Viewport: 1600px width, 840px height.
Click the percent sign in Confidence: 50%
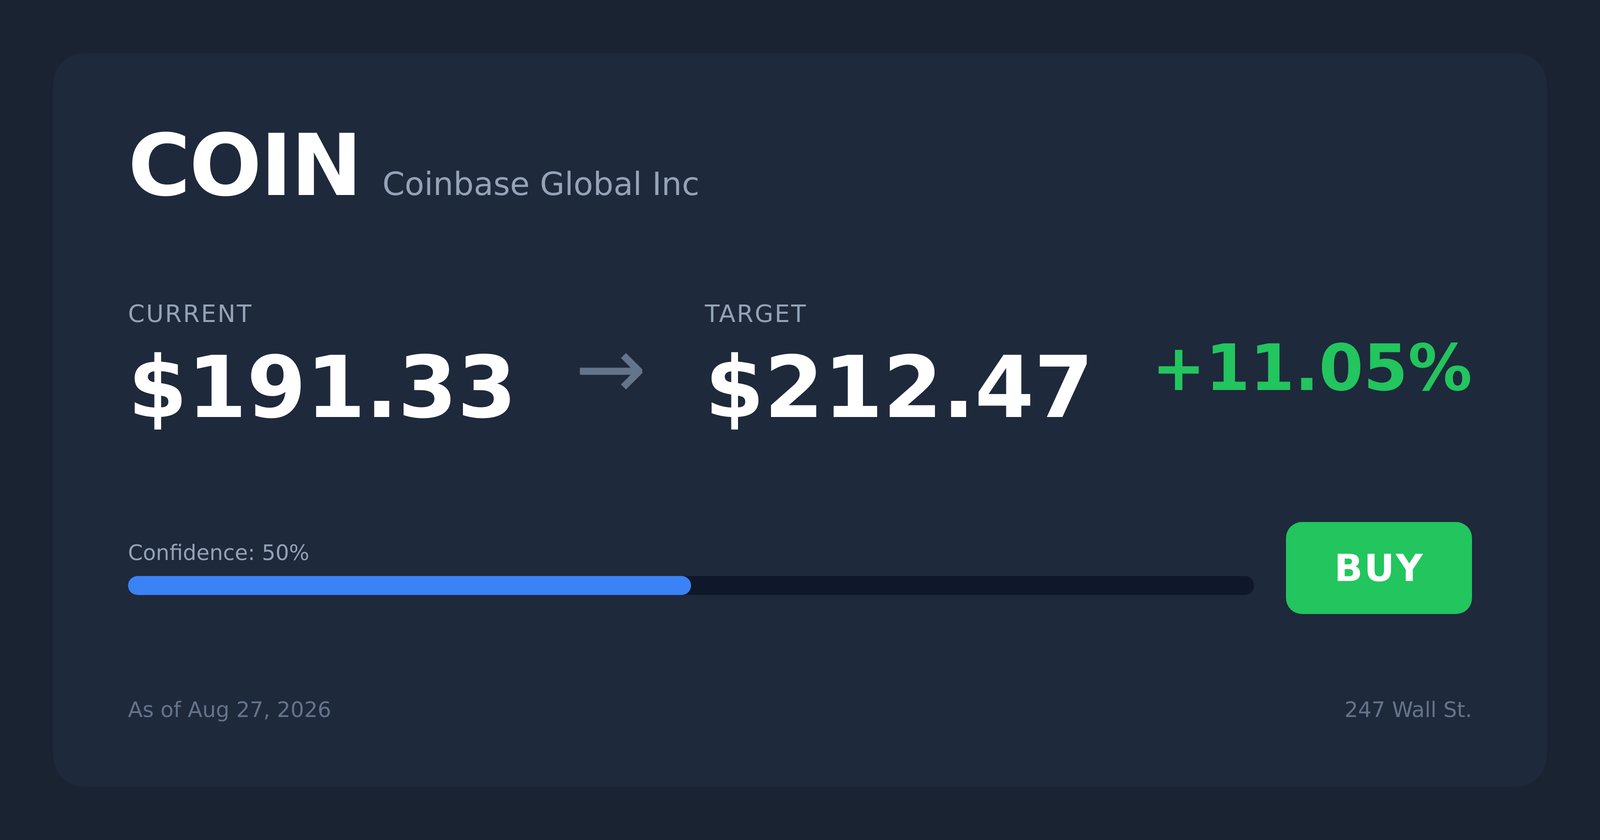299,553
